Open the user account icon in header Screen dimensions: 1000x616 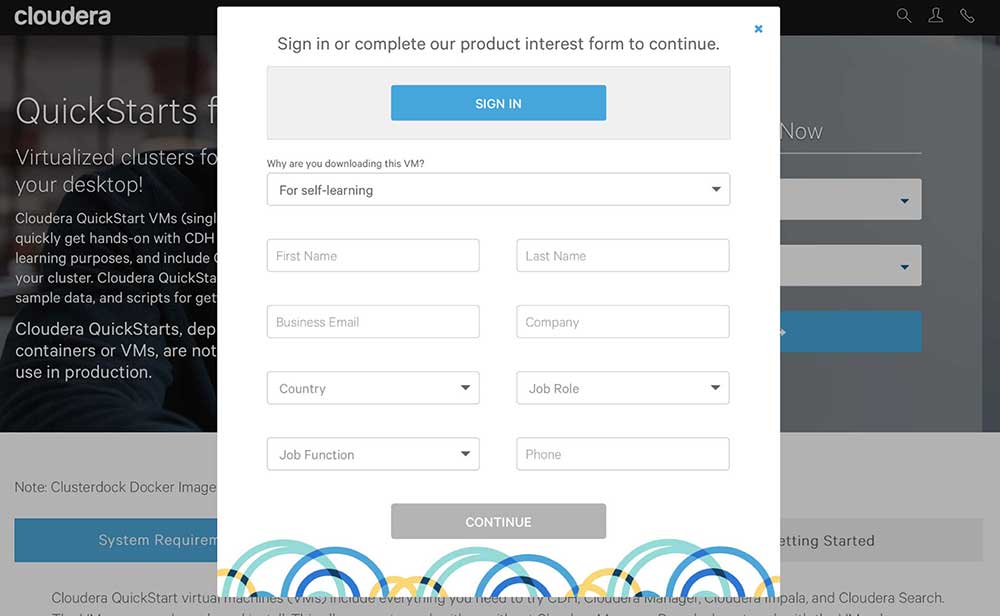click(x=936, y=15)
